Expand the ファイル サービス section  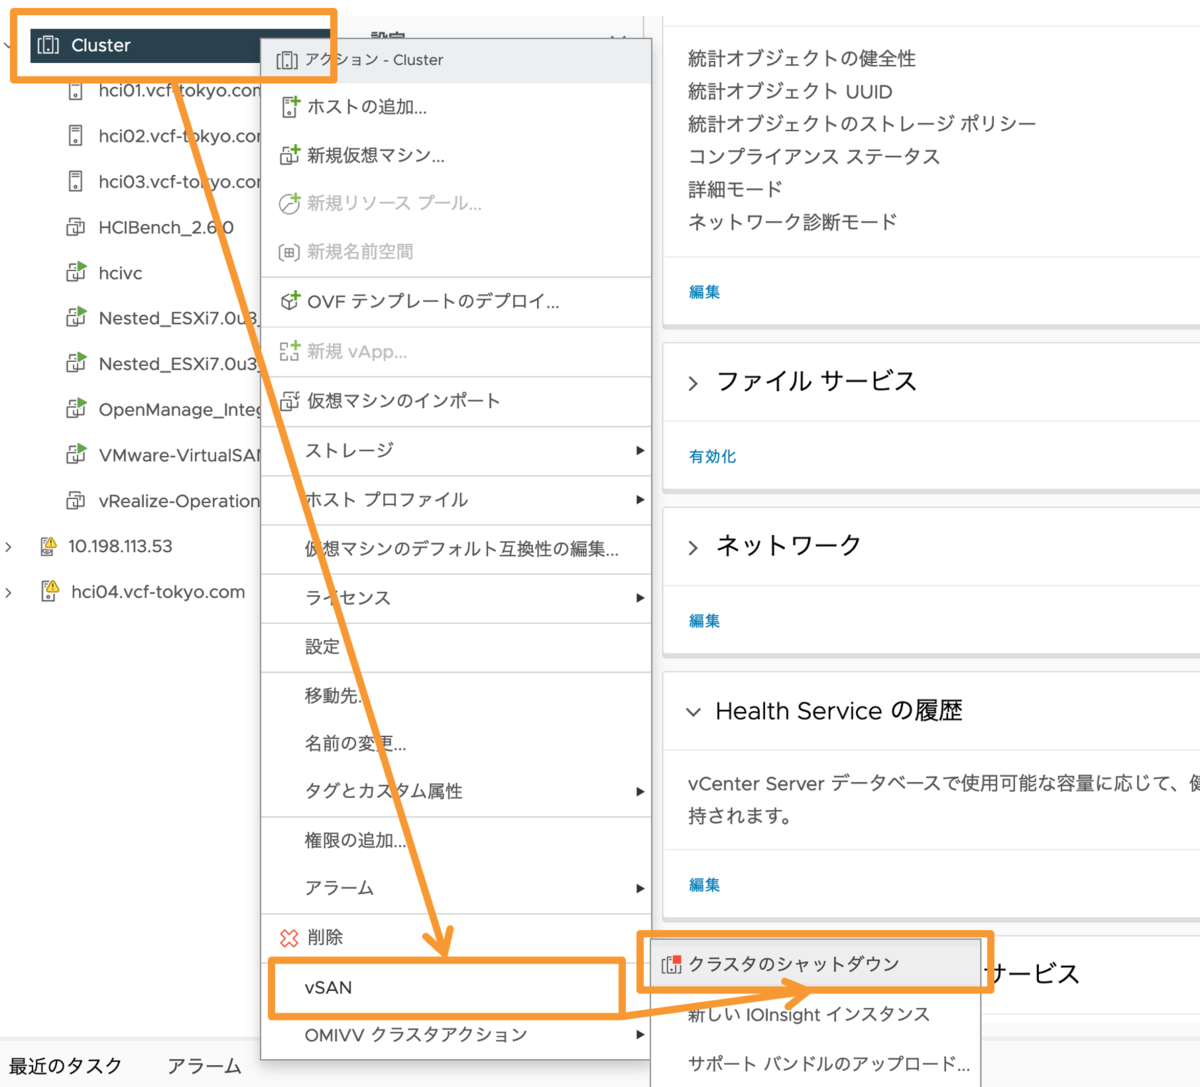[693, 383]
